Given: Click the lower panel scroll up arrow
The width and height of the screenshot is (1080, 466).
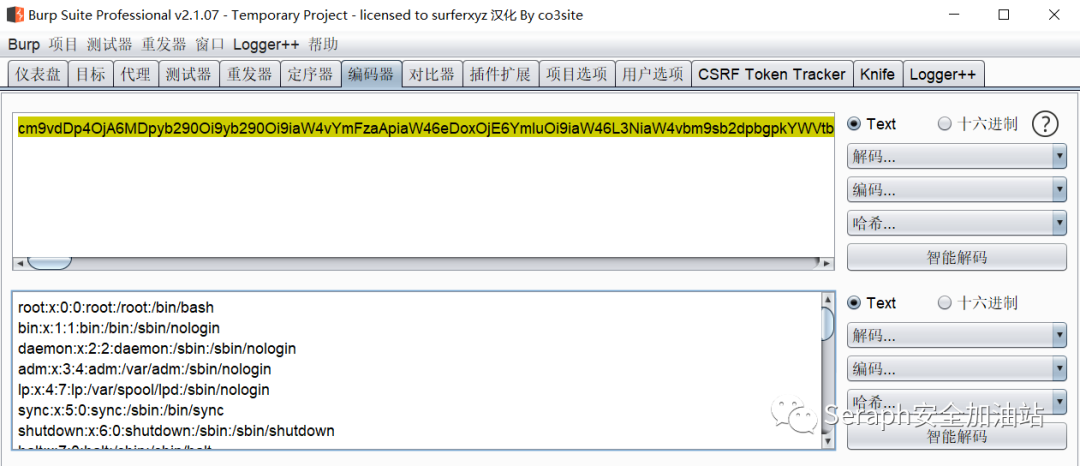Looking at the screenshot, I should 829,299.
